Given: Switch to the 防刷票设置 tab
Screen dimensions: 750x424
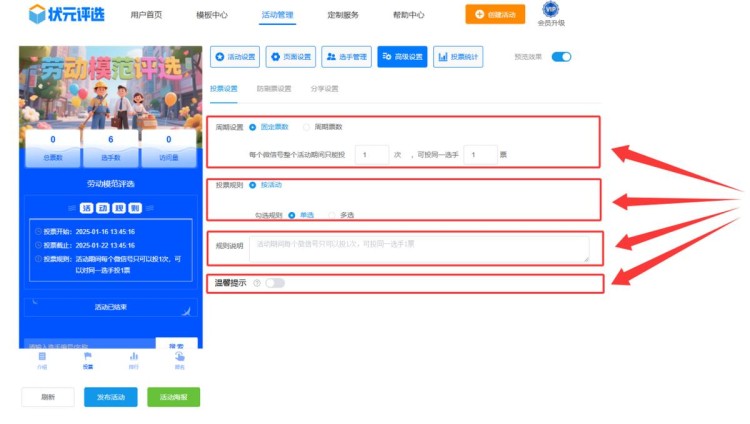Looking at the screenshot, I should [274, 89].
